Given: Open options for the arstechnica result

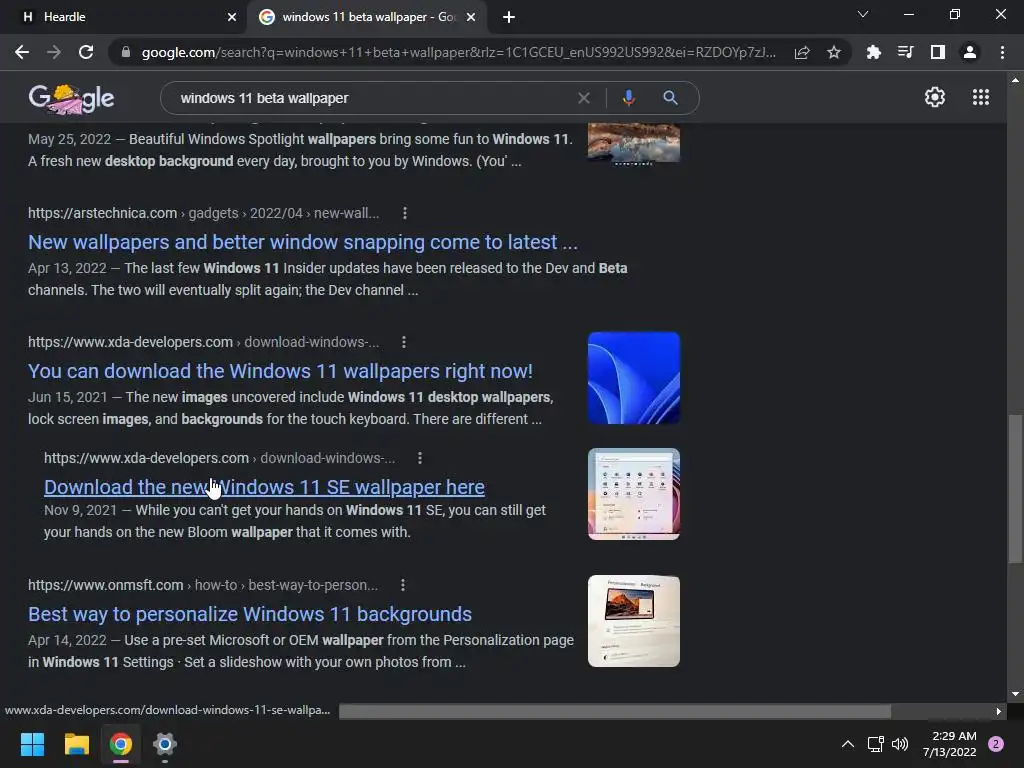Looking at the screenshot, I should (405, 213).
